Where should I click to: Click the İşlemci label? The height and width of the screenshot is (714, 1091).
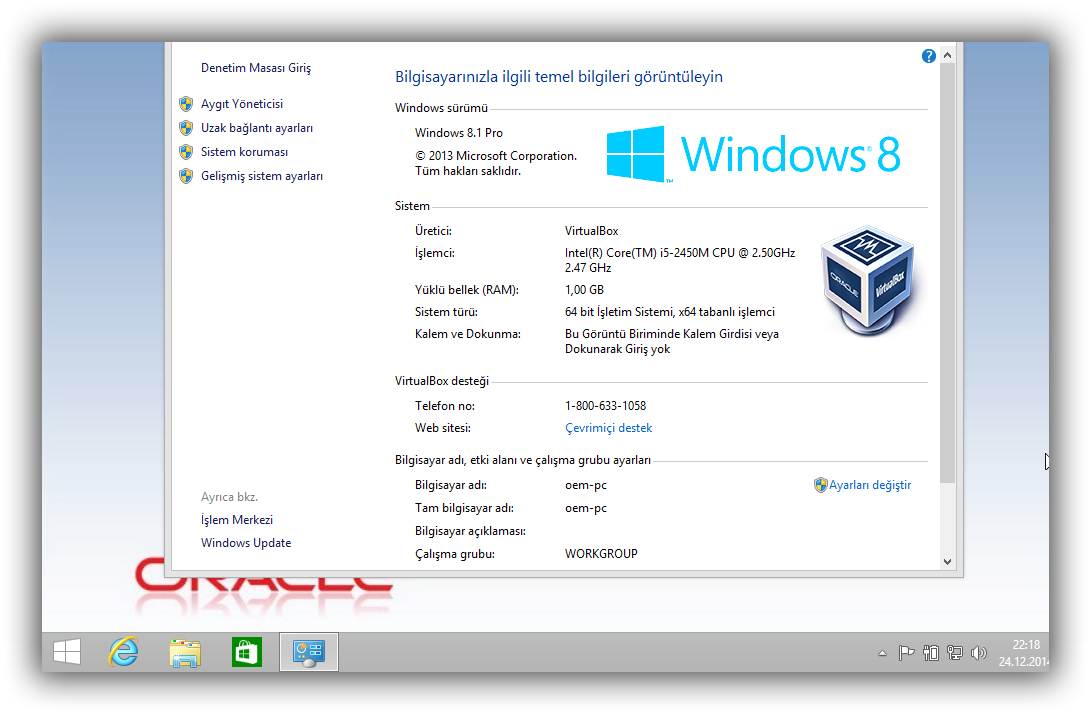tap(435, 253)
